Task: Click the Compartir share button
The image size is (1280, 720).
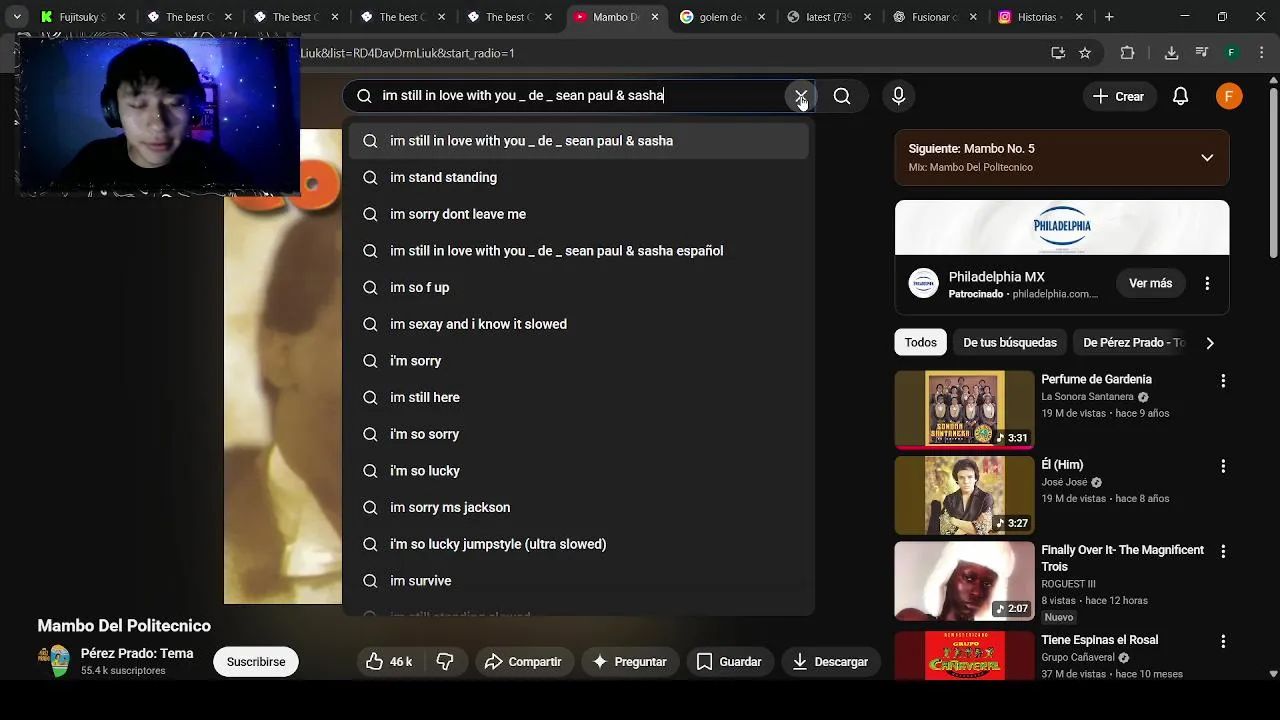Action: 523,662
